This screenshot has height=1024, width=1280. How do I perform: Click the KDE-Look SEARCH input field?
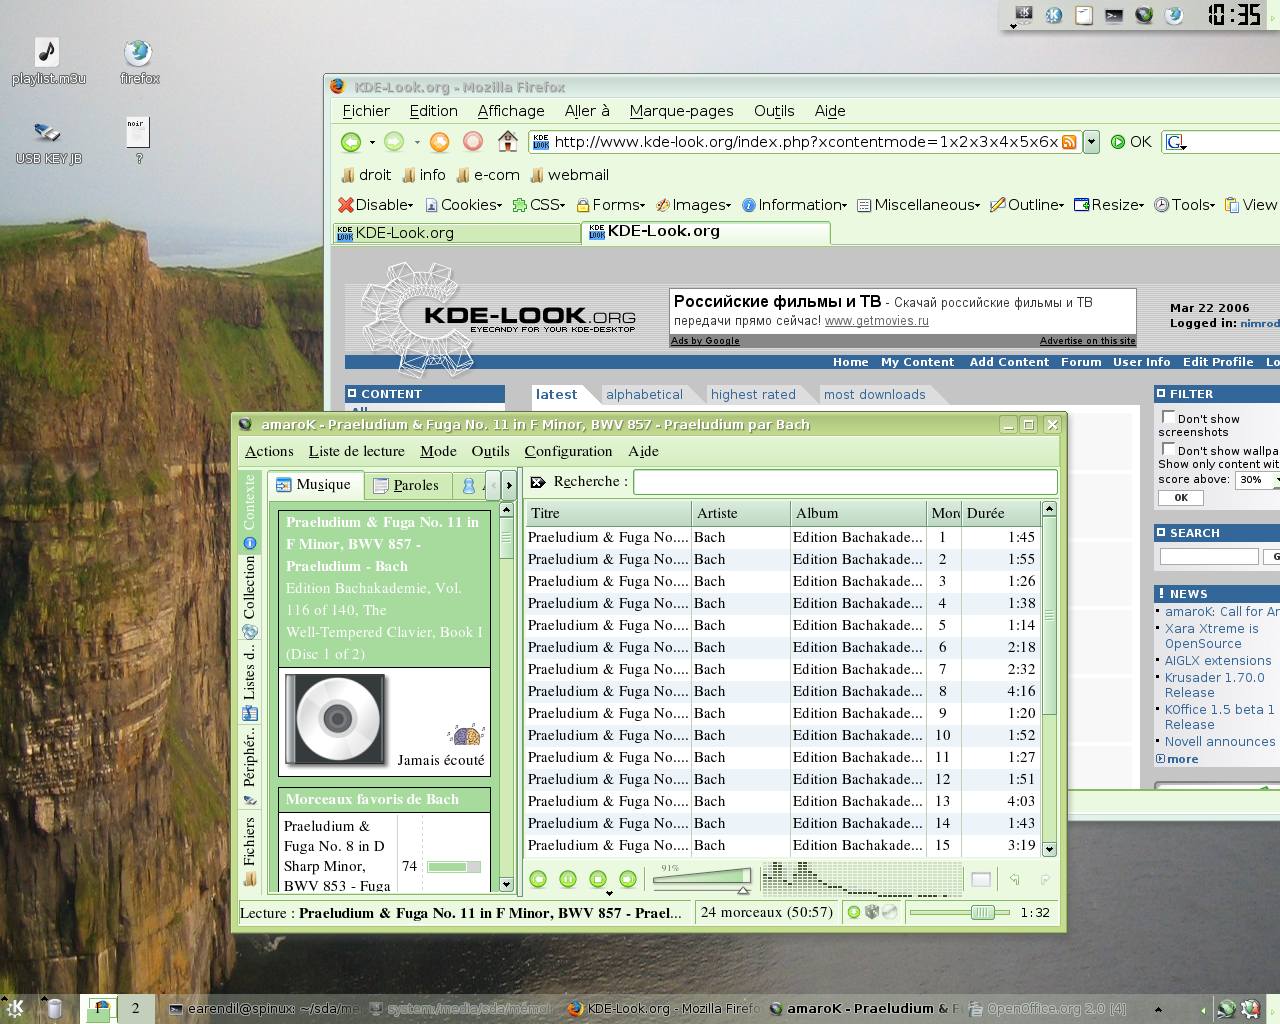click(x=1208, y=556)
